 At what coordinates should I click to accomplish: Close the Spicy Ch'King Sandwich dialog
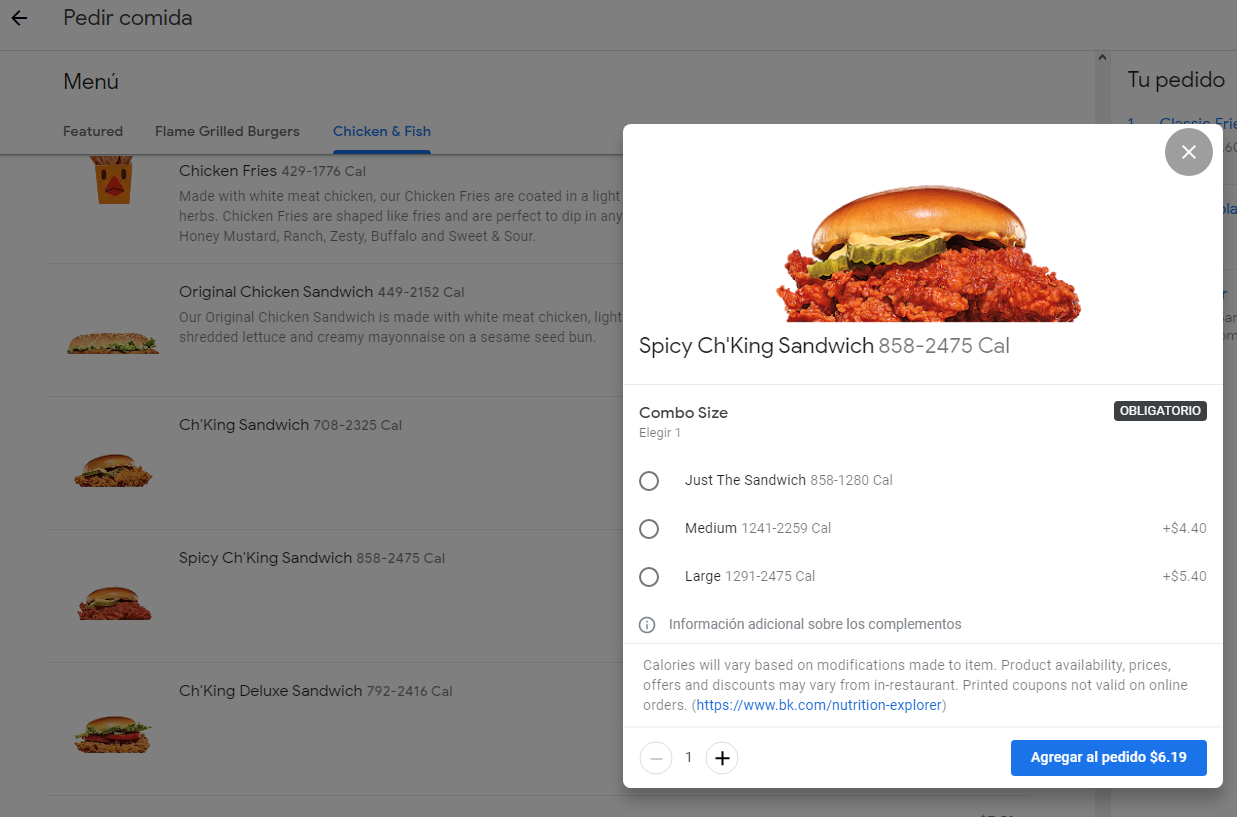(x=1188, y=152)
